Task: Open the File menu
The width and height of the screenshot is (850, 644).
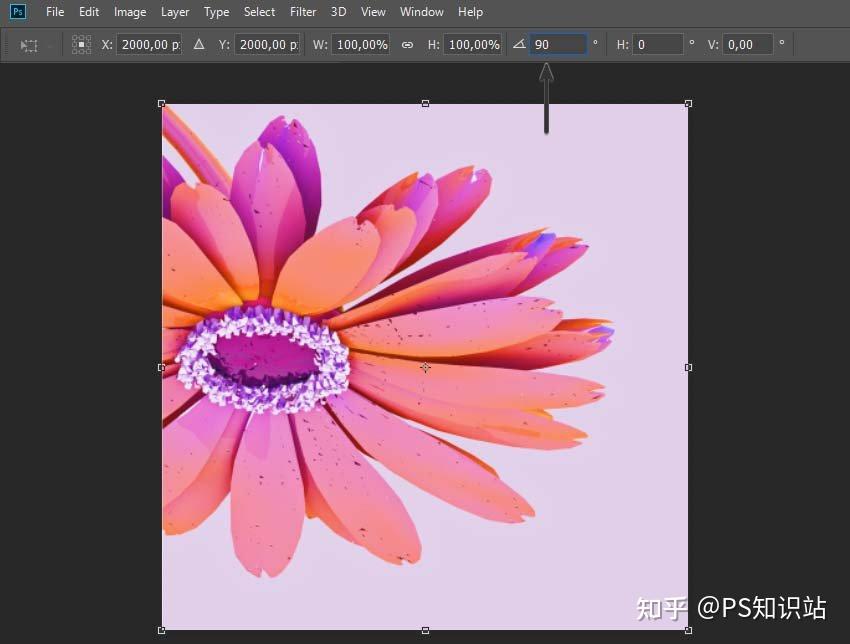Action: pos(55,12)
